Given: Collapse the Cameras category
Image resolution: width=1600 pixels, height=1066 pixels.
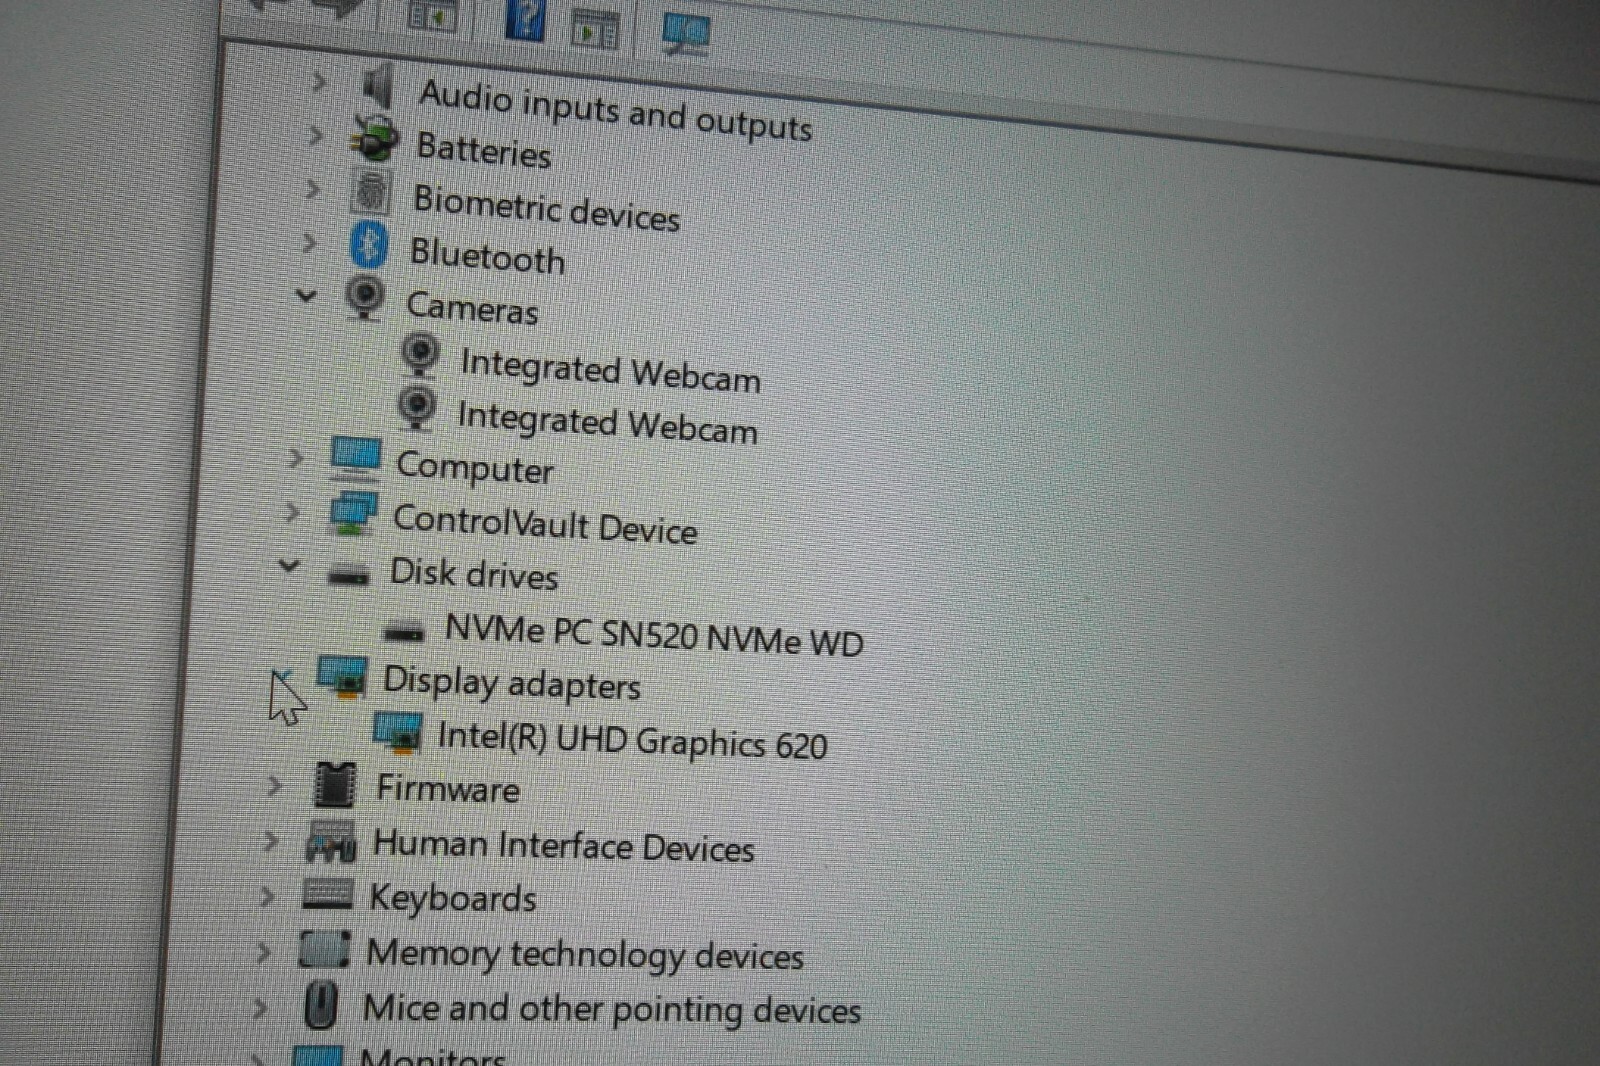Looking at the screenshot, I should [x=305, y=295].
